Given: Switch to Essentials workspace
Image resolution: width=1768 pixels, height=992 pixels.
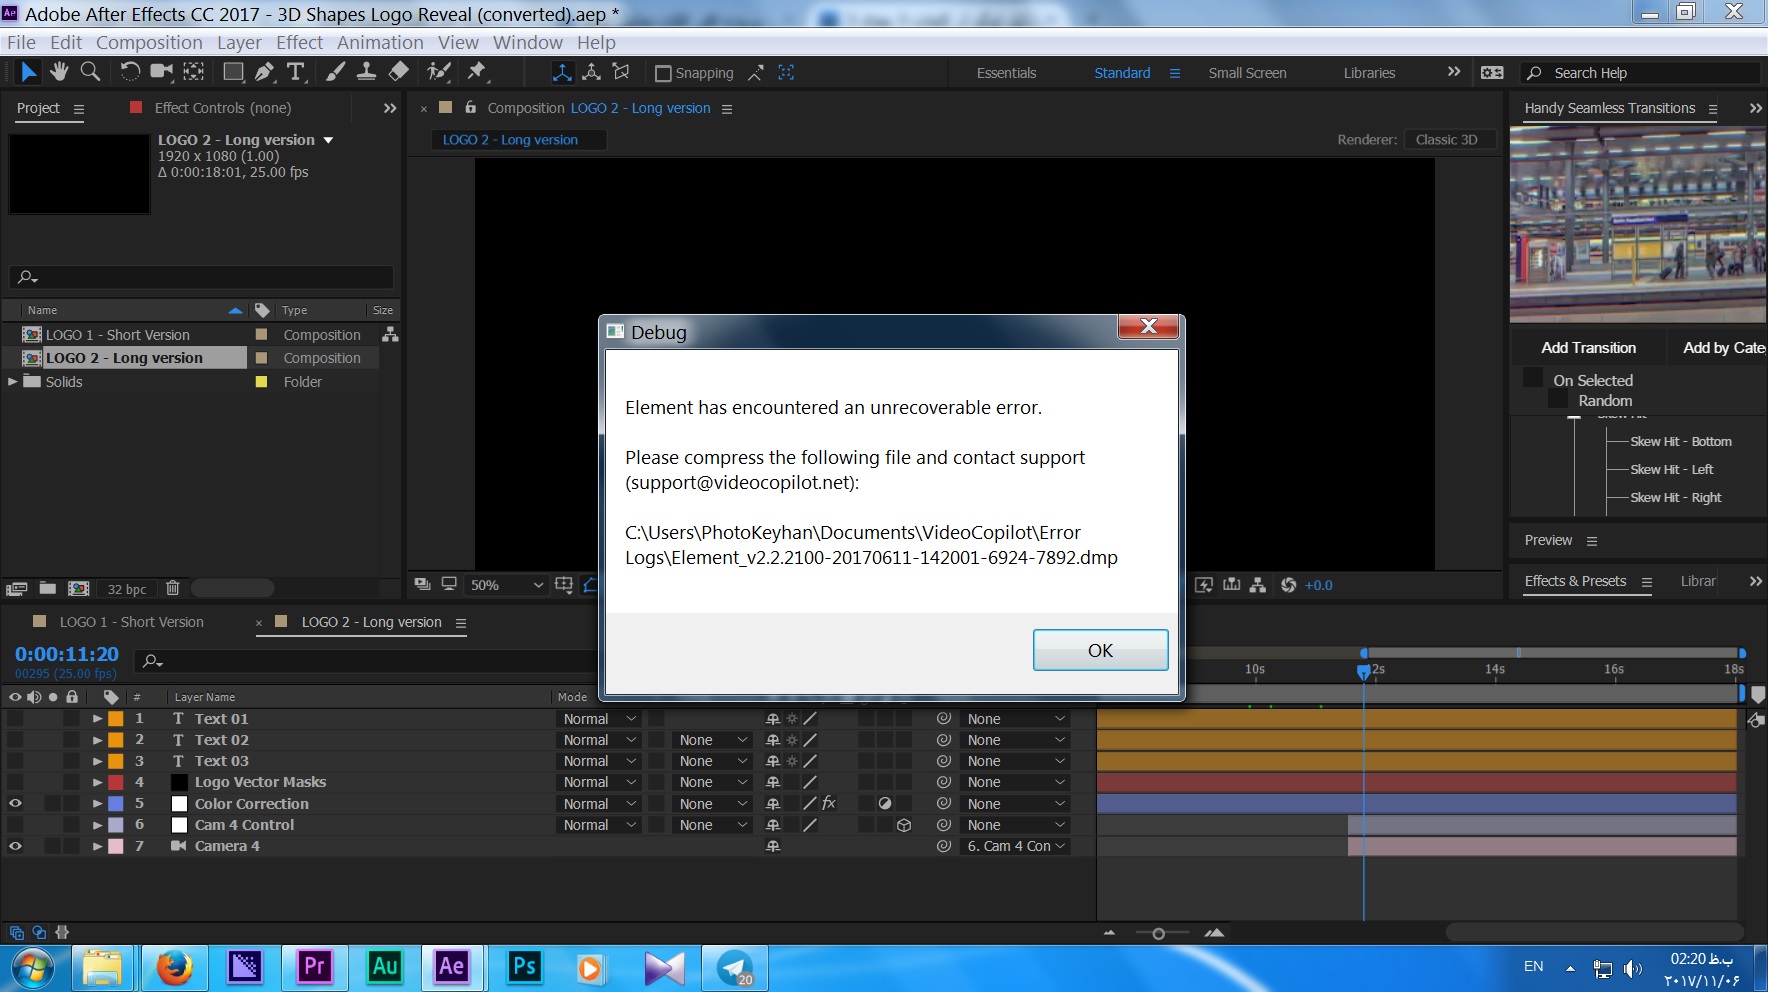Looking at the screenshot, I should tap(1006, 73).
